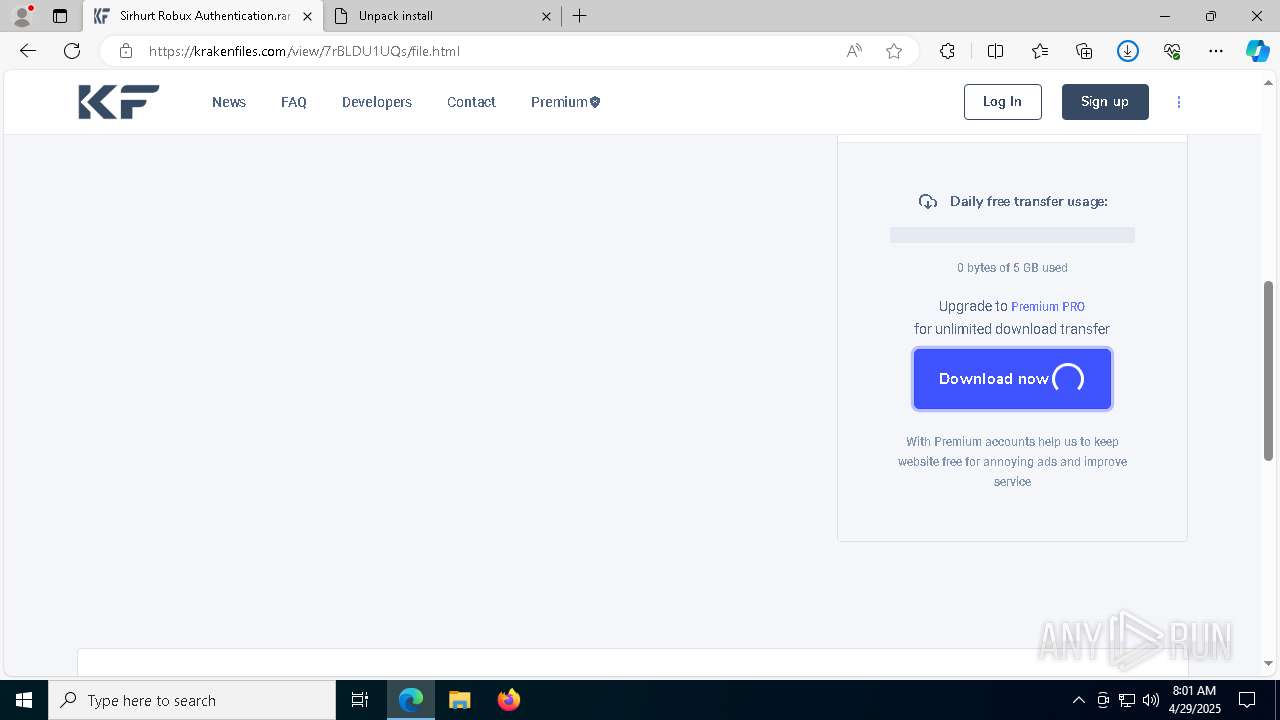Open the Read aloud icon
The height and width of the screenshot is (720, 1280).
tap(854, 51)
